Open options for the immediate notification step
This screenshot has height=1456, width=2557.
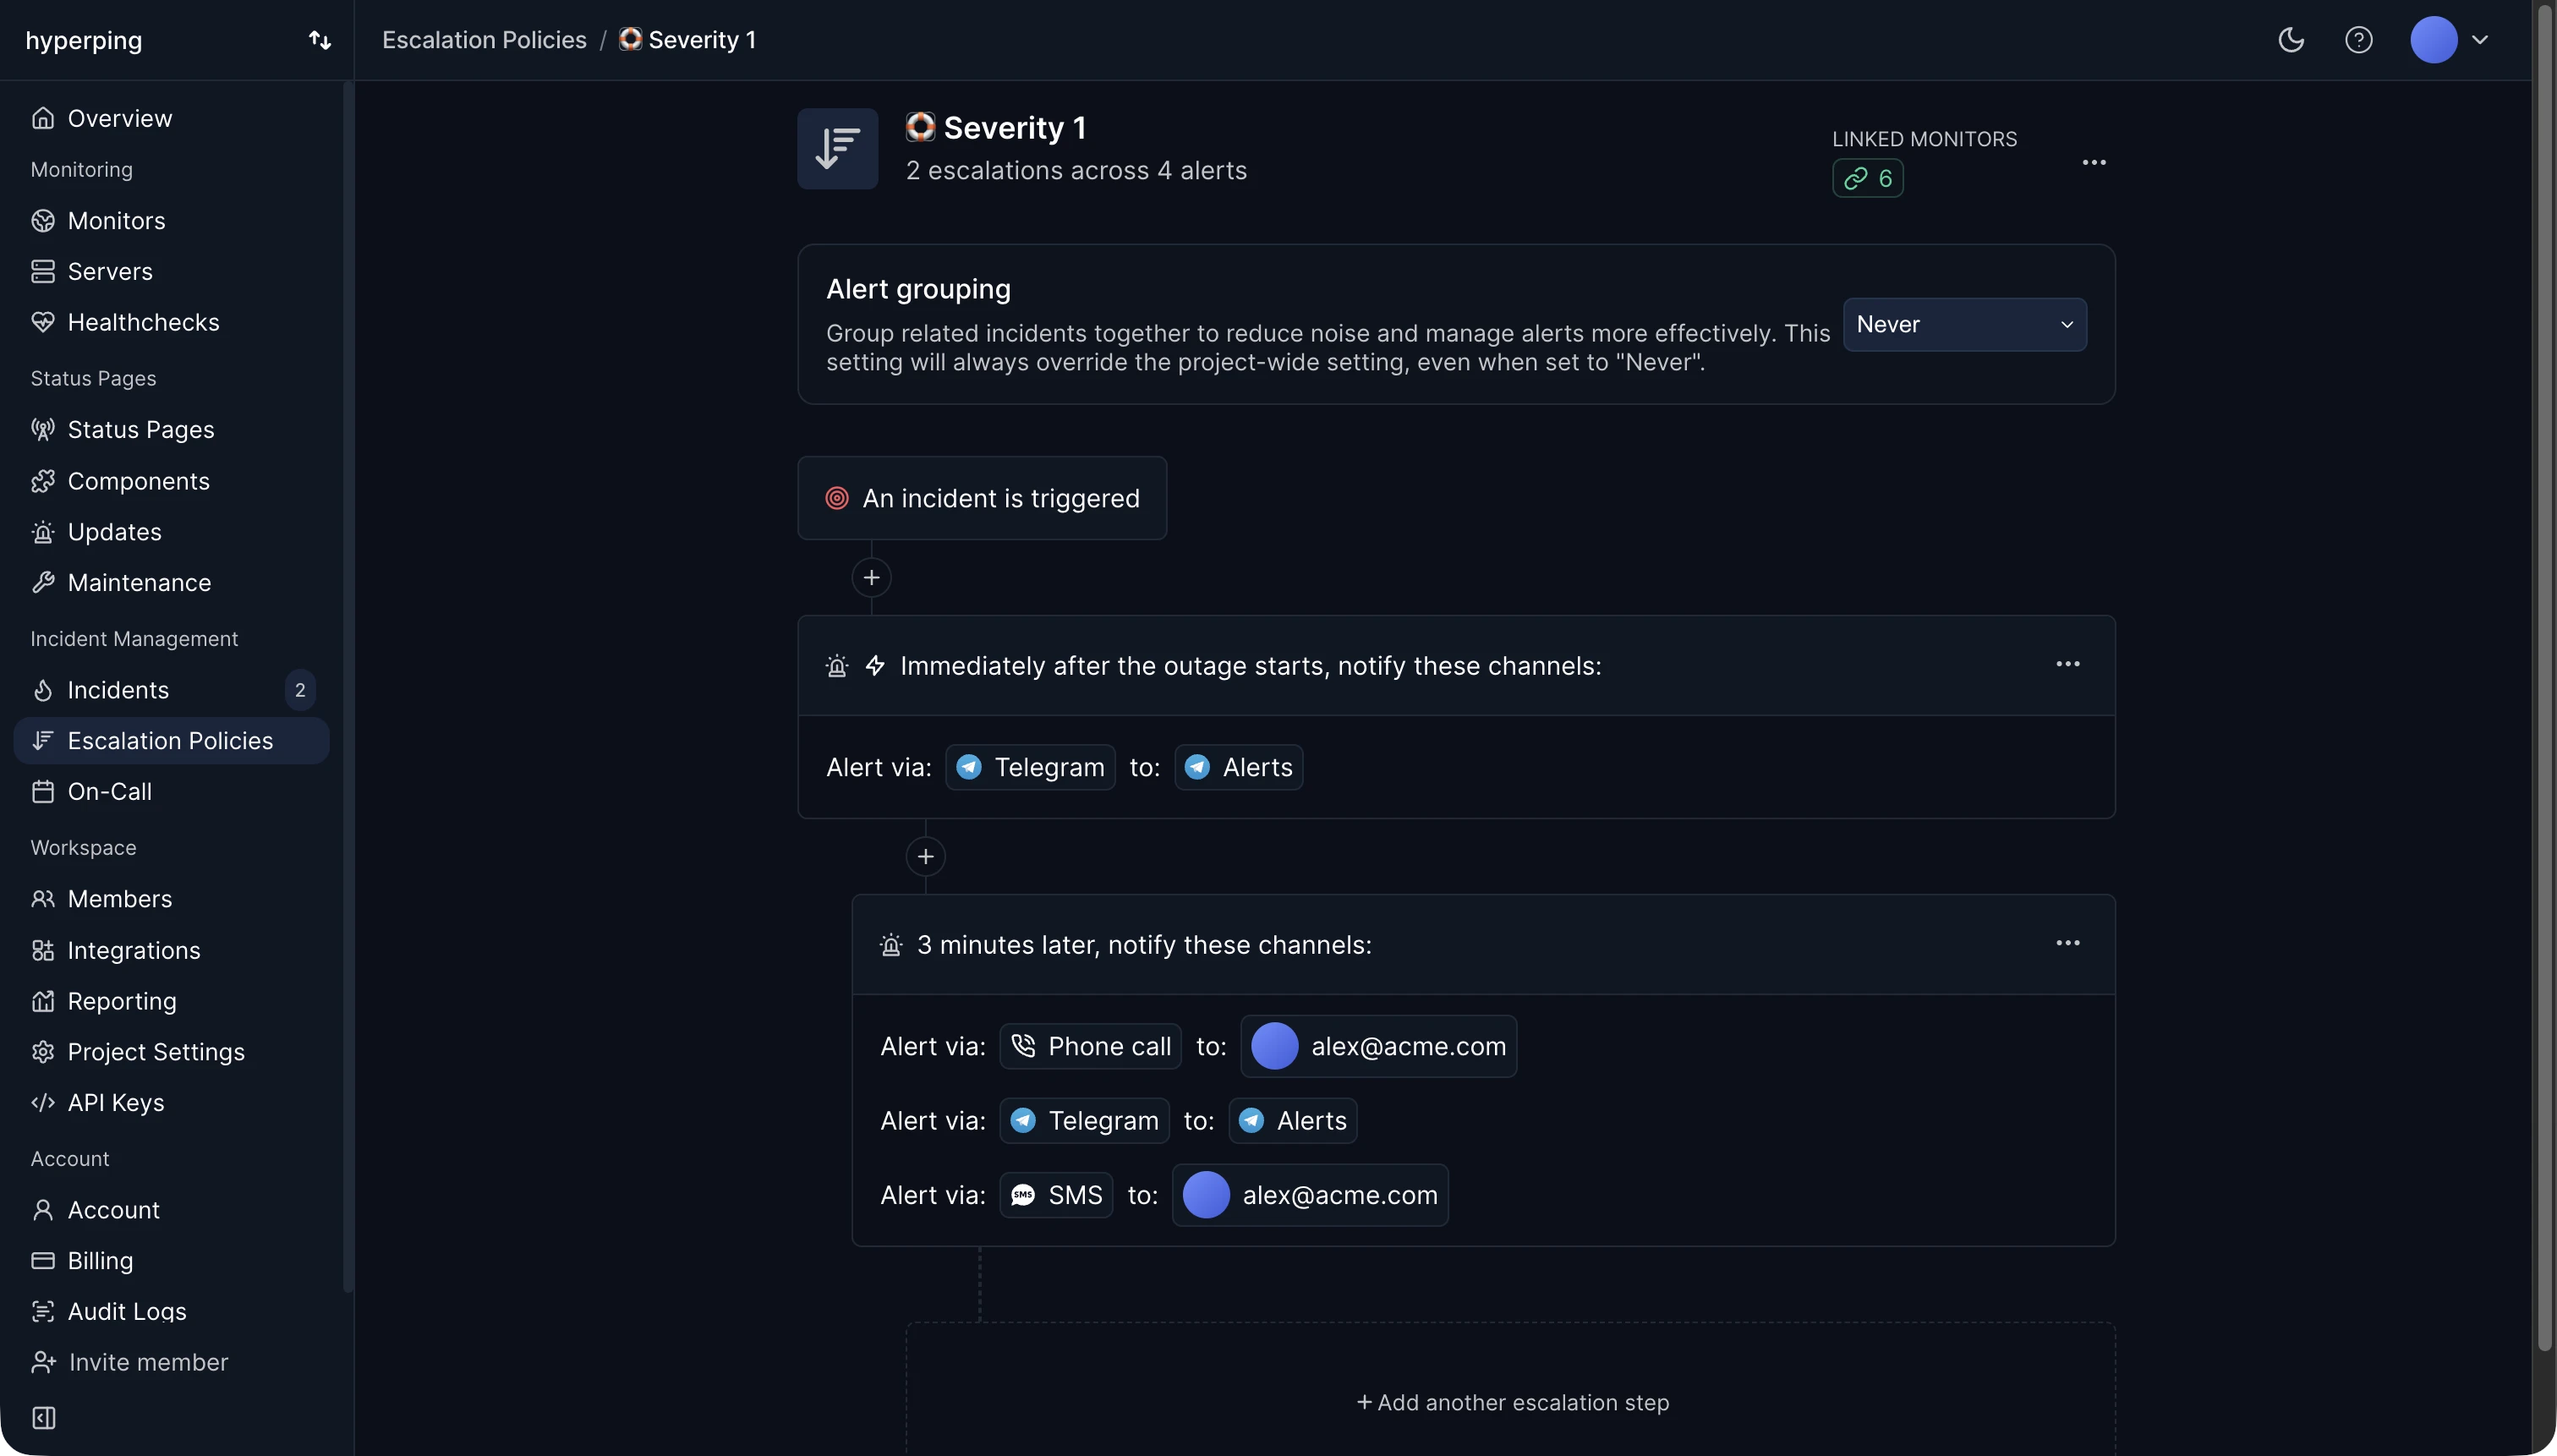coord(2067,664)
